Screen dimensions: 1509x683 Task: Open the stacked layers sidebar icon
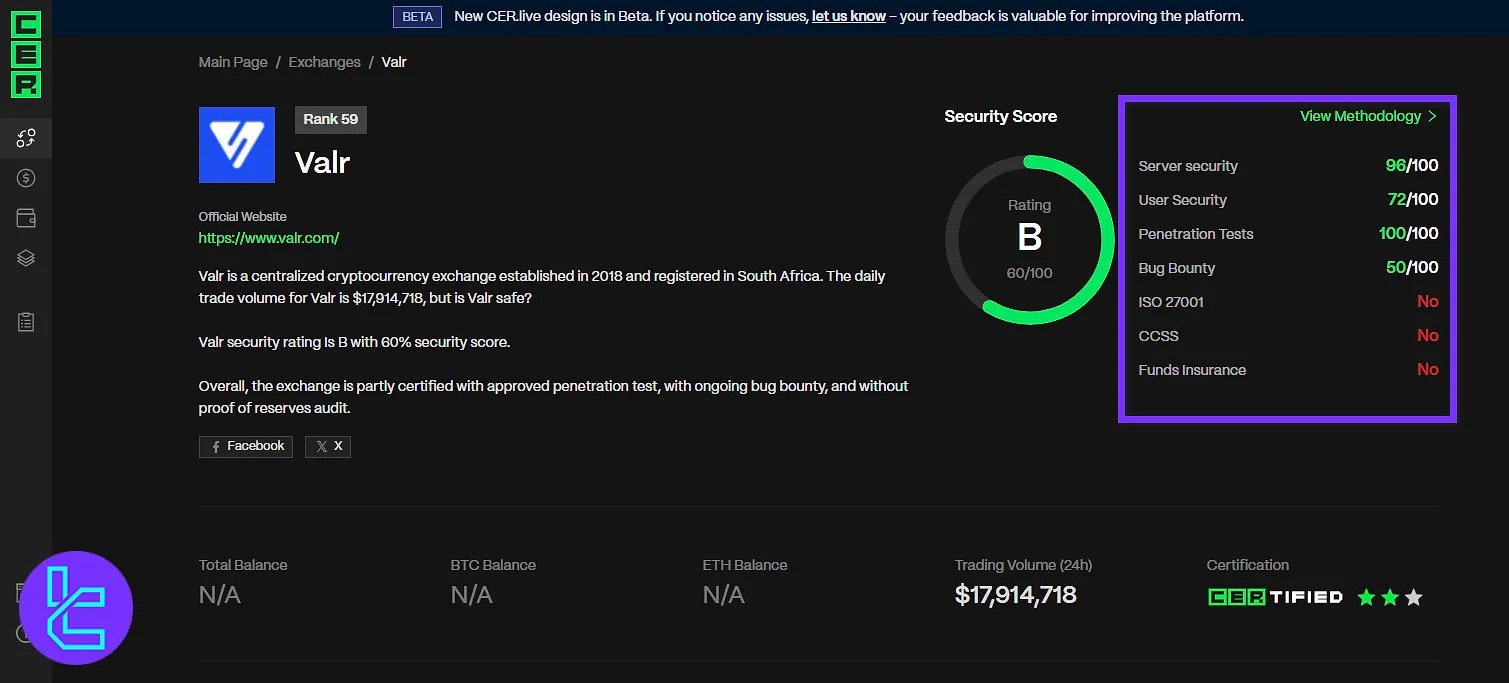click(x=26, y=258)
